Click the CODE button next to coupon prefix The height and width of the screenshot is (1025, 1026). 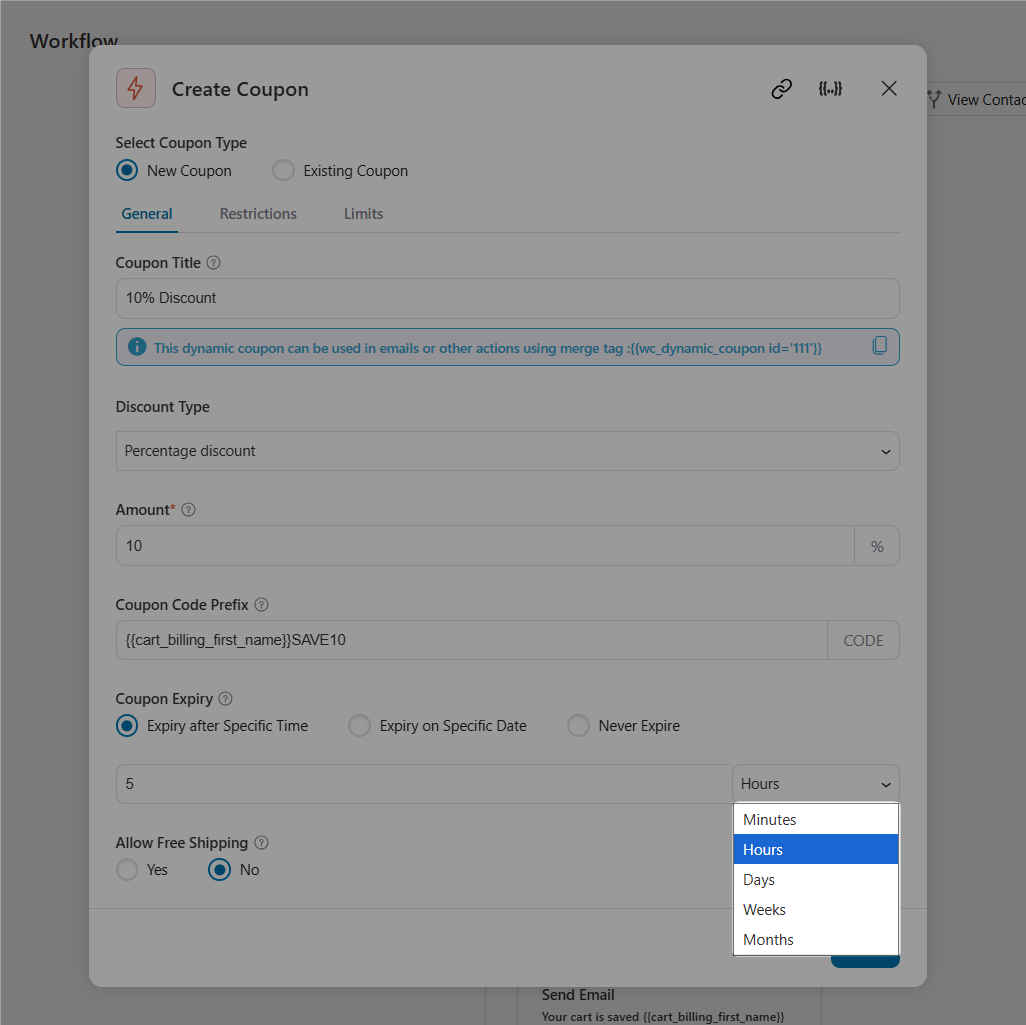click(863, 640)
